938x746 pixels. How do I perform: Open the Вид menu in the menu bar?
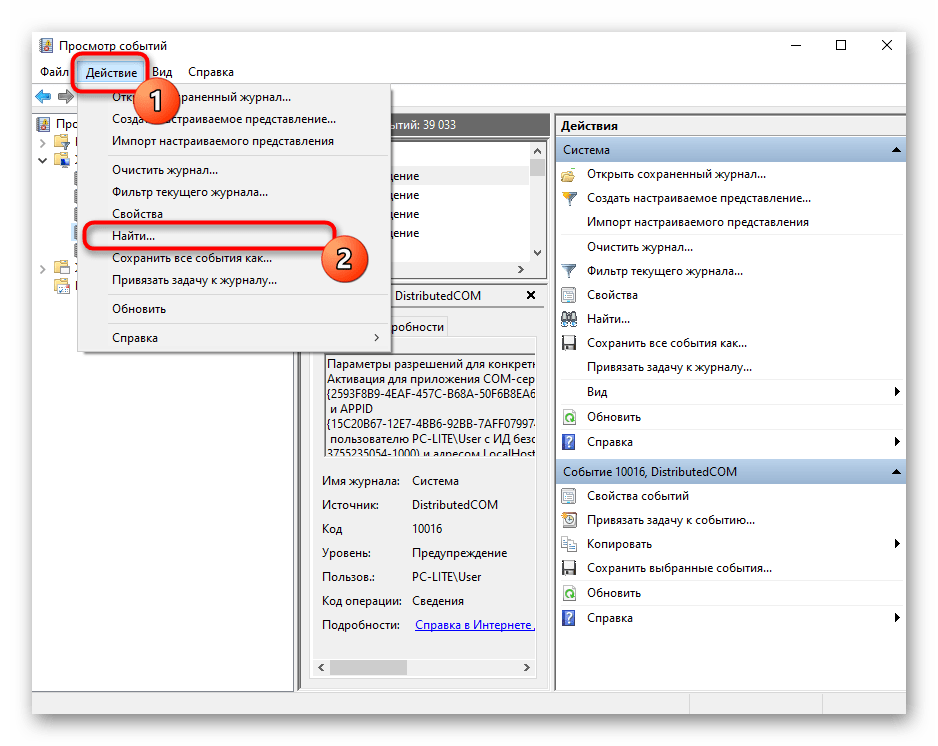point(162,72)
